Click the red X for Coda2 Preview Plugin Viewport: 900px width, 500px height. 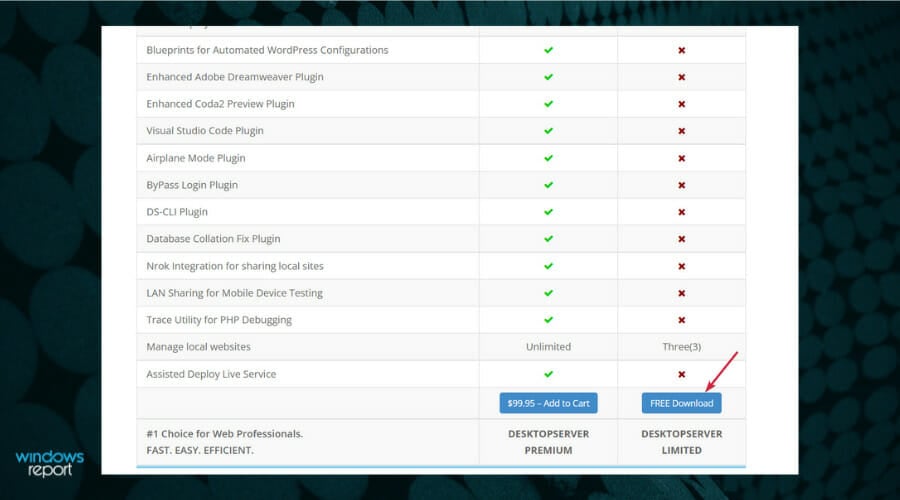(681, 104)
